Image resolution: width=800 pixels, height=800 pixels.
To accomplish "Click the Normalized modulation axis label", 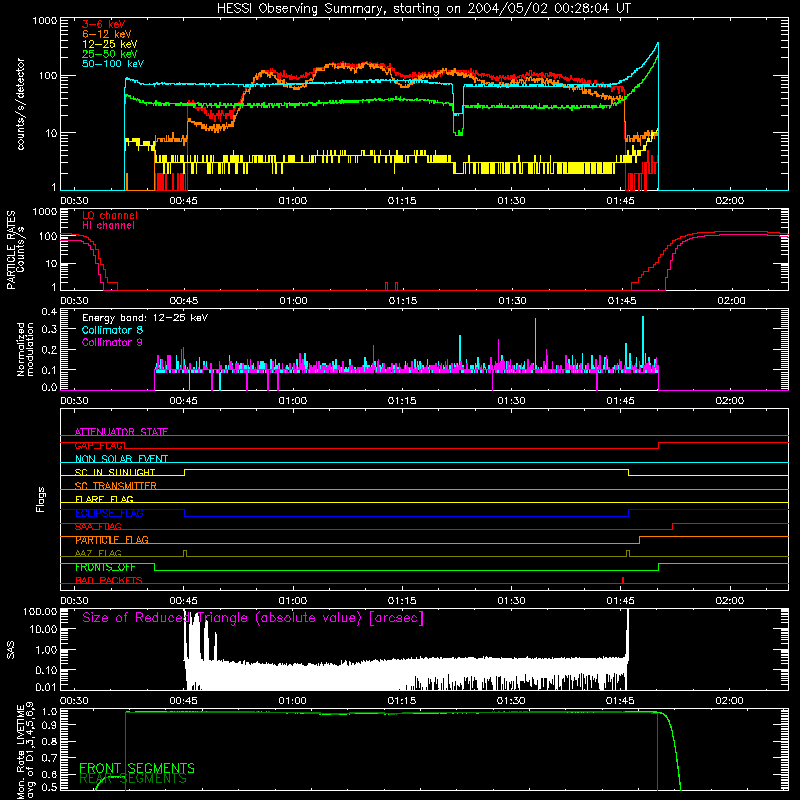I will (x=25, y=349).
